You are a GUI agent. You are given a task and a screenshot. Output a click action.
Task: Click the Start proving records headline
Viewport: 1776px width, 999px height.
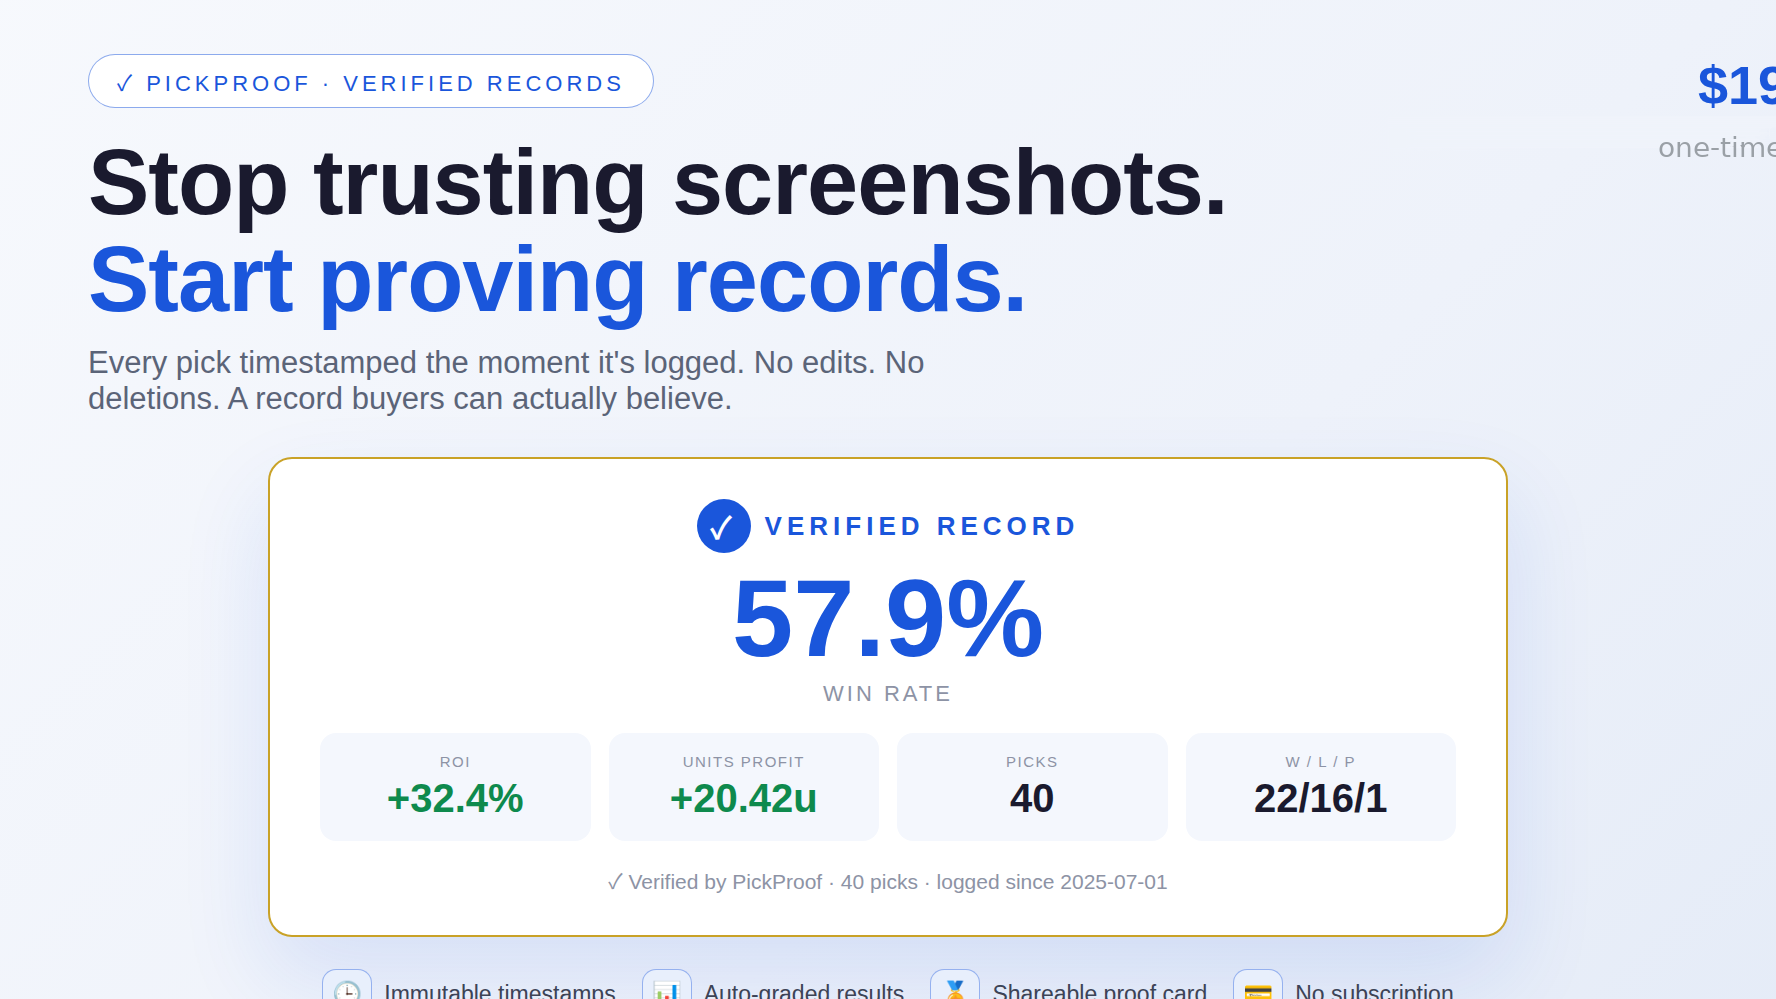pos(558,281)
